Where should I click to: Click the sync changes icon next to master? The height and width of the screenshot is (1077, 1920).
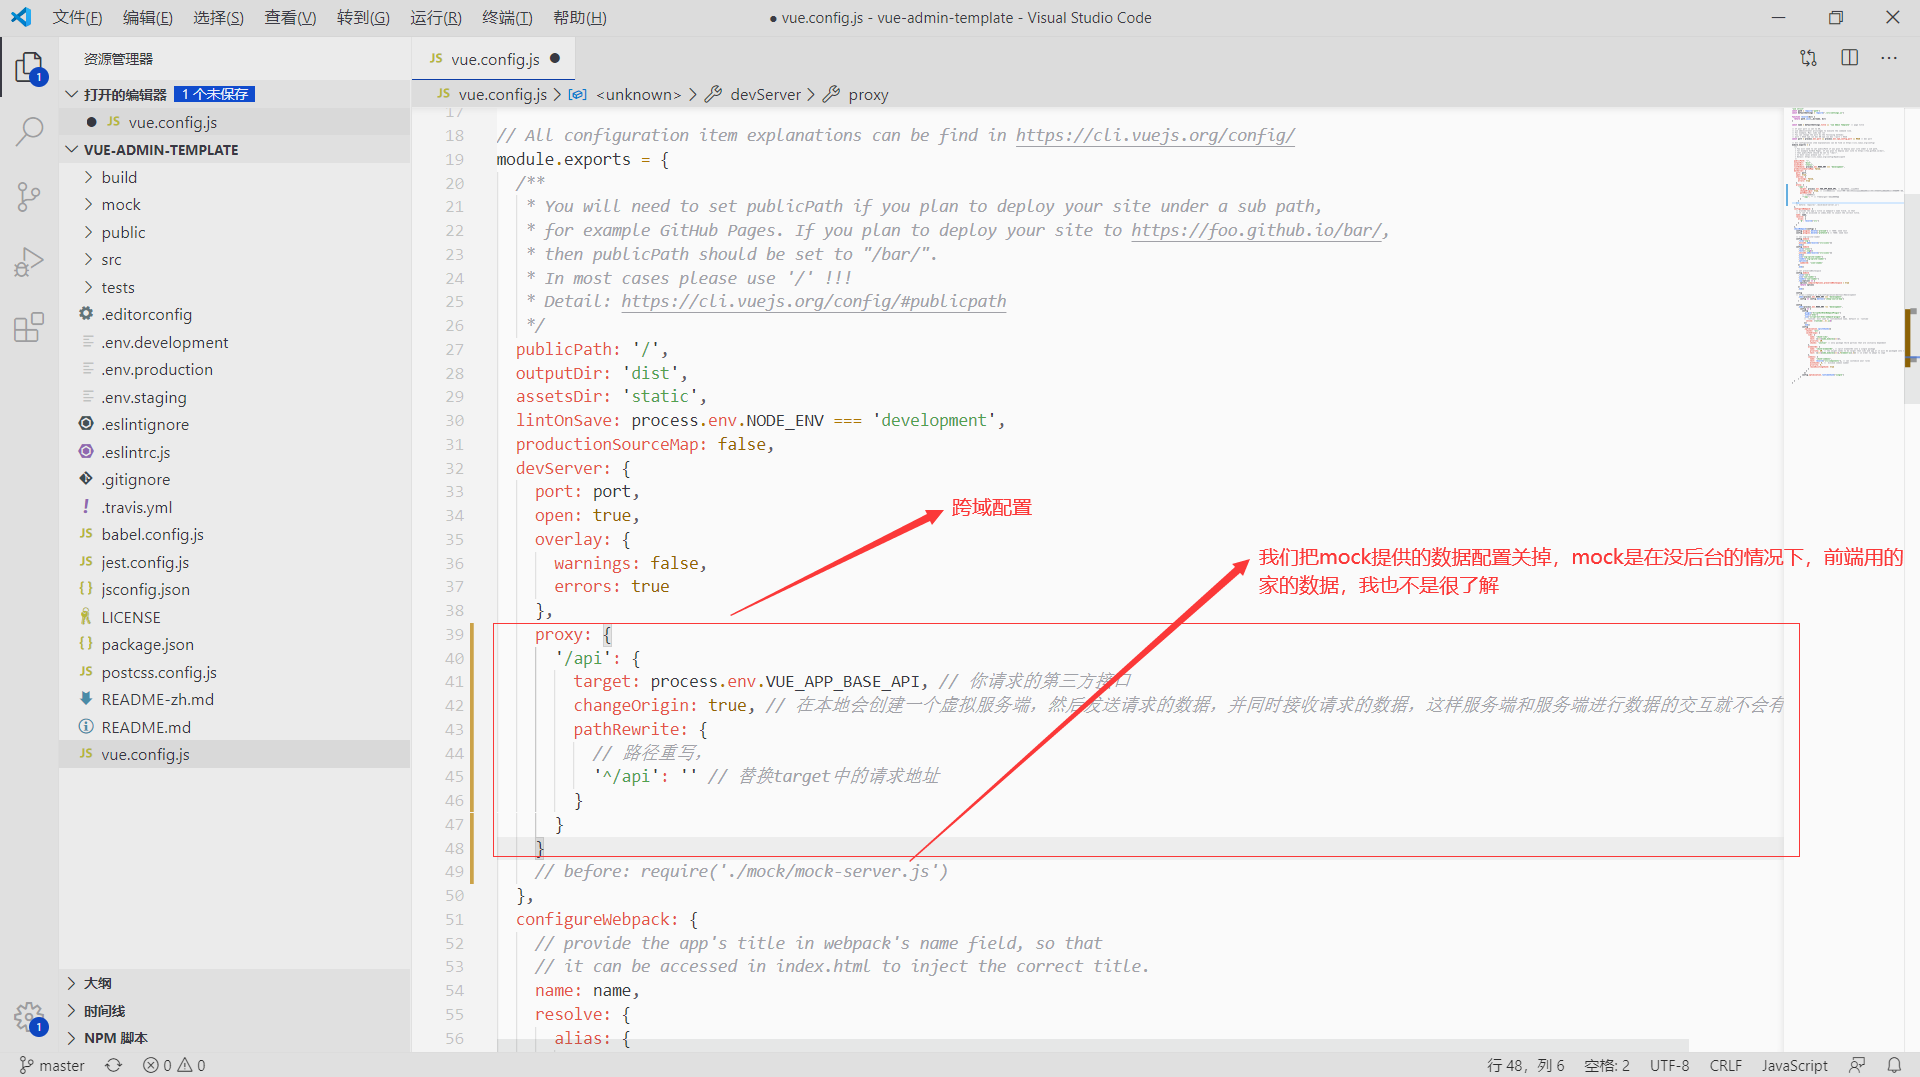pyautogui.click(x=113, y=1065)
